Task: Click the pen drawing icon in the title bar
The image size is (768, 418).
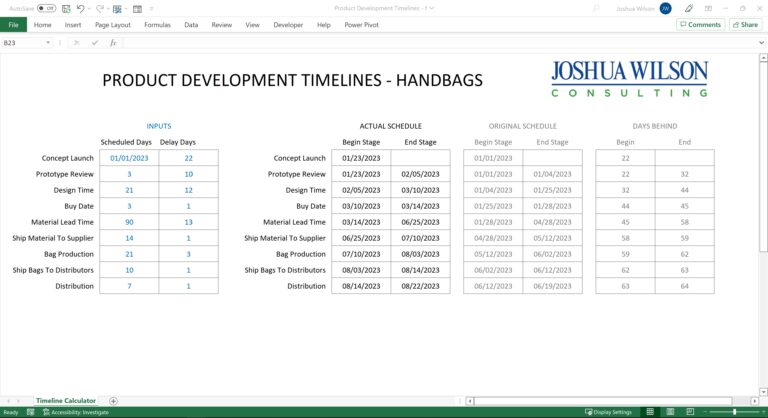Action: [689, 8]
